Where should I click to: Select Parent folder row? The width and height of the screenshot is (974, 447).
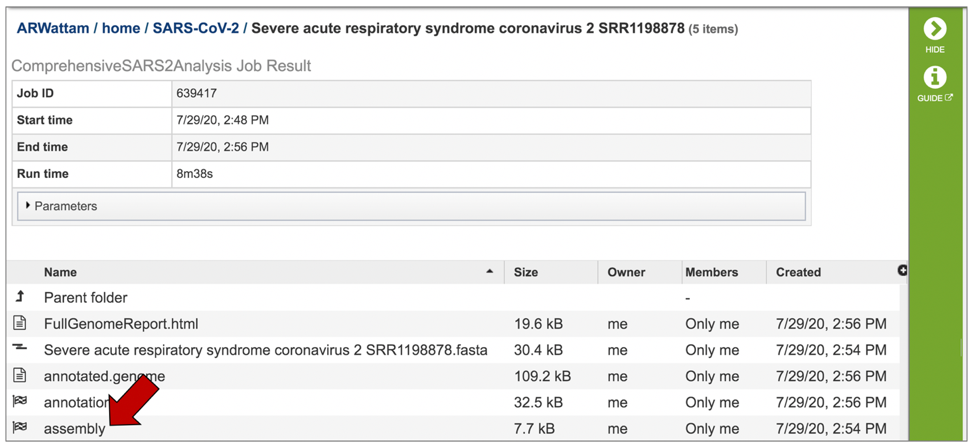click(x=86, y=298)
